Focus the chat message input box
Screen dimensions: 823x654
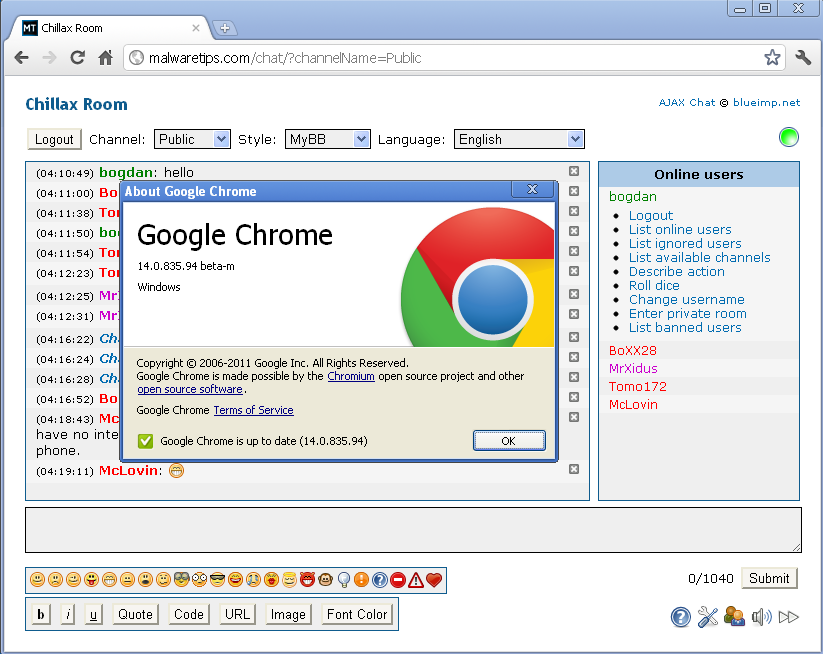click(413, 530)
